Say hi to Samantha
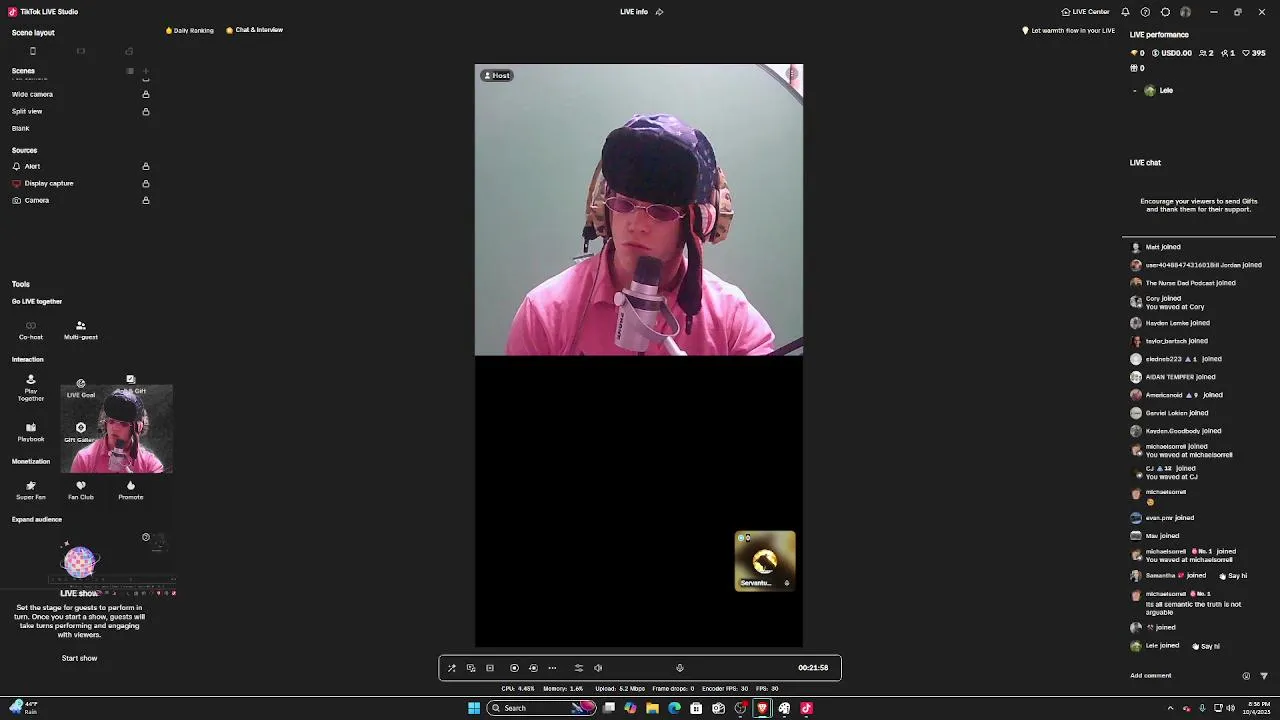Image resolution: width=1280 pixels, height=720 pixels. point(1233,576)
